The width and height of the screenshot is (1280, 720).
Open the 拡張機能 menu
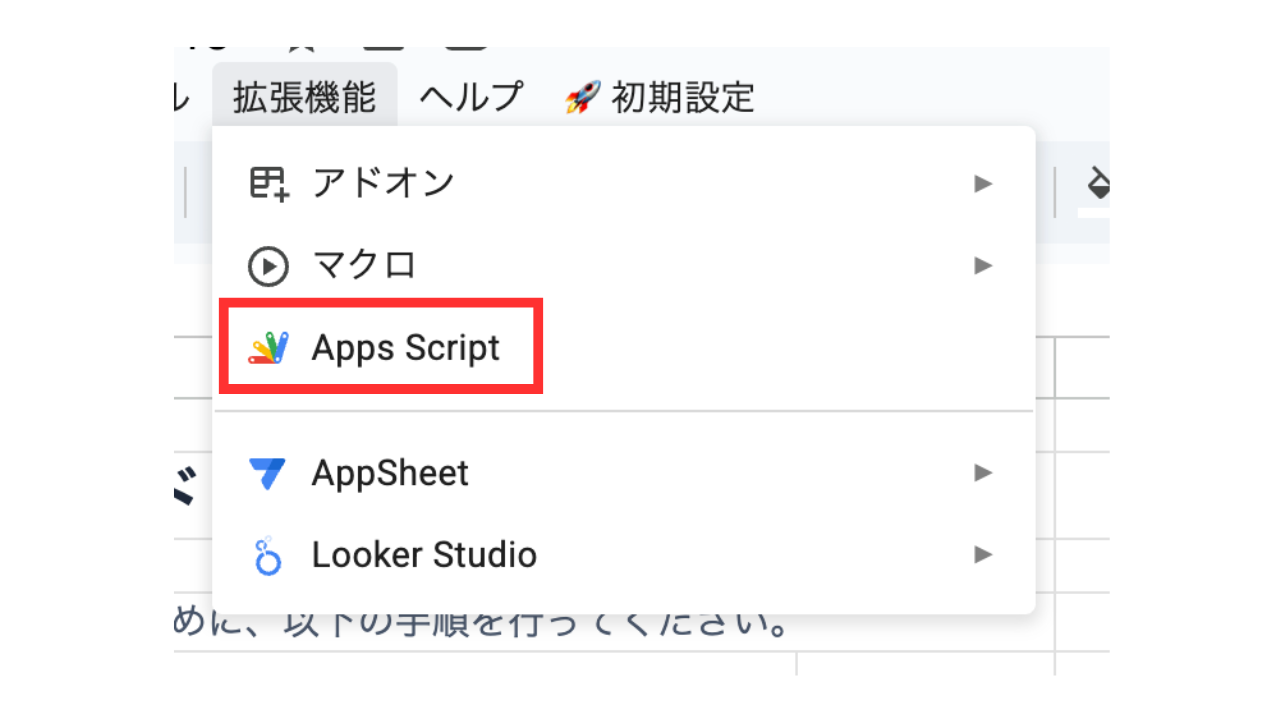coord(305,97)
